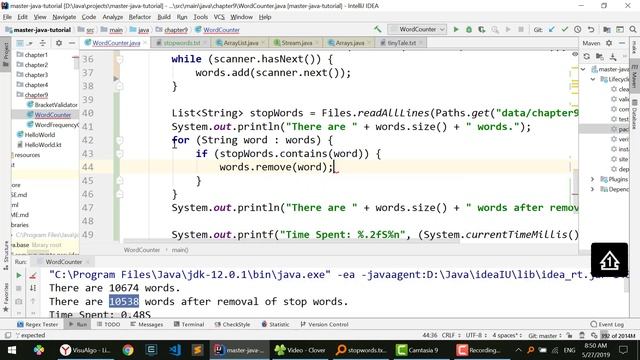
Task: Open the UTF-8 encoding selector in status bar
Action: [476, 336]
